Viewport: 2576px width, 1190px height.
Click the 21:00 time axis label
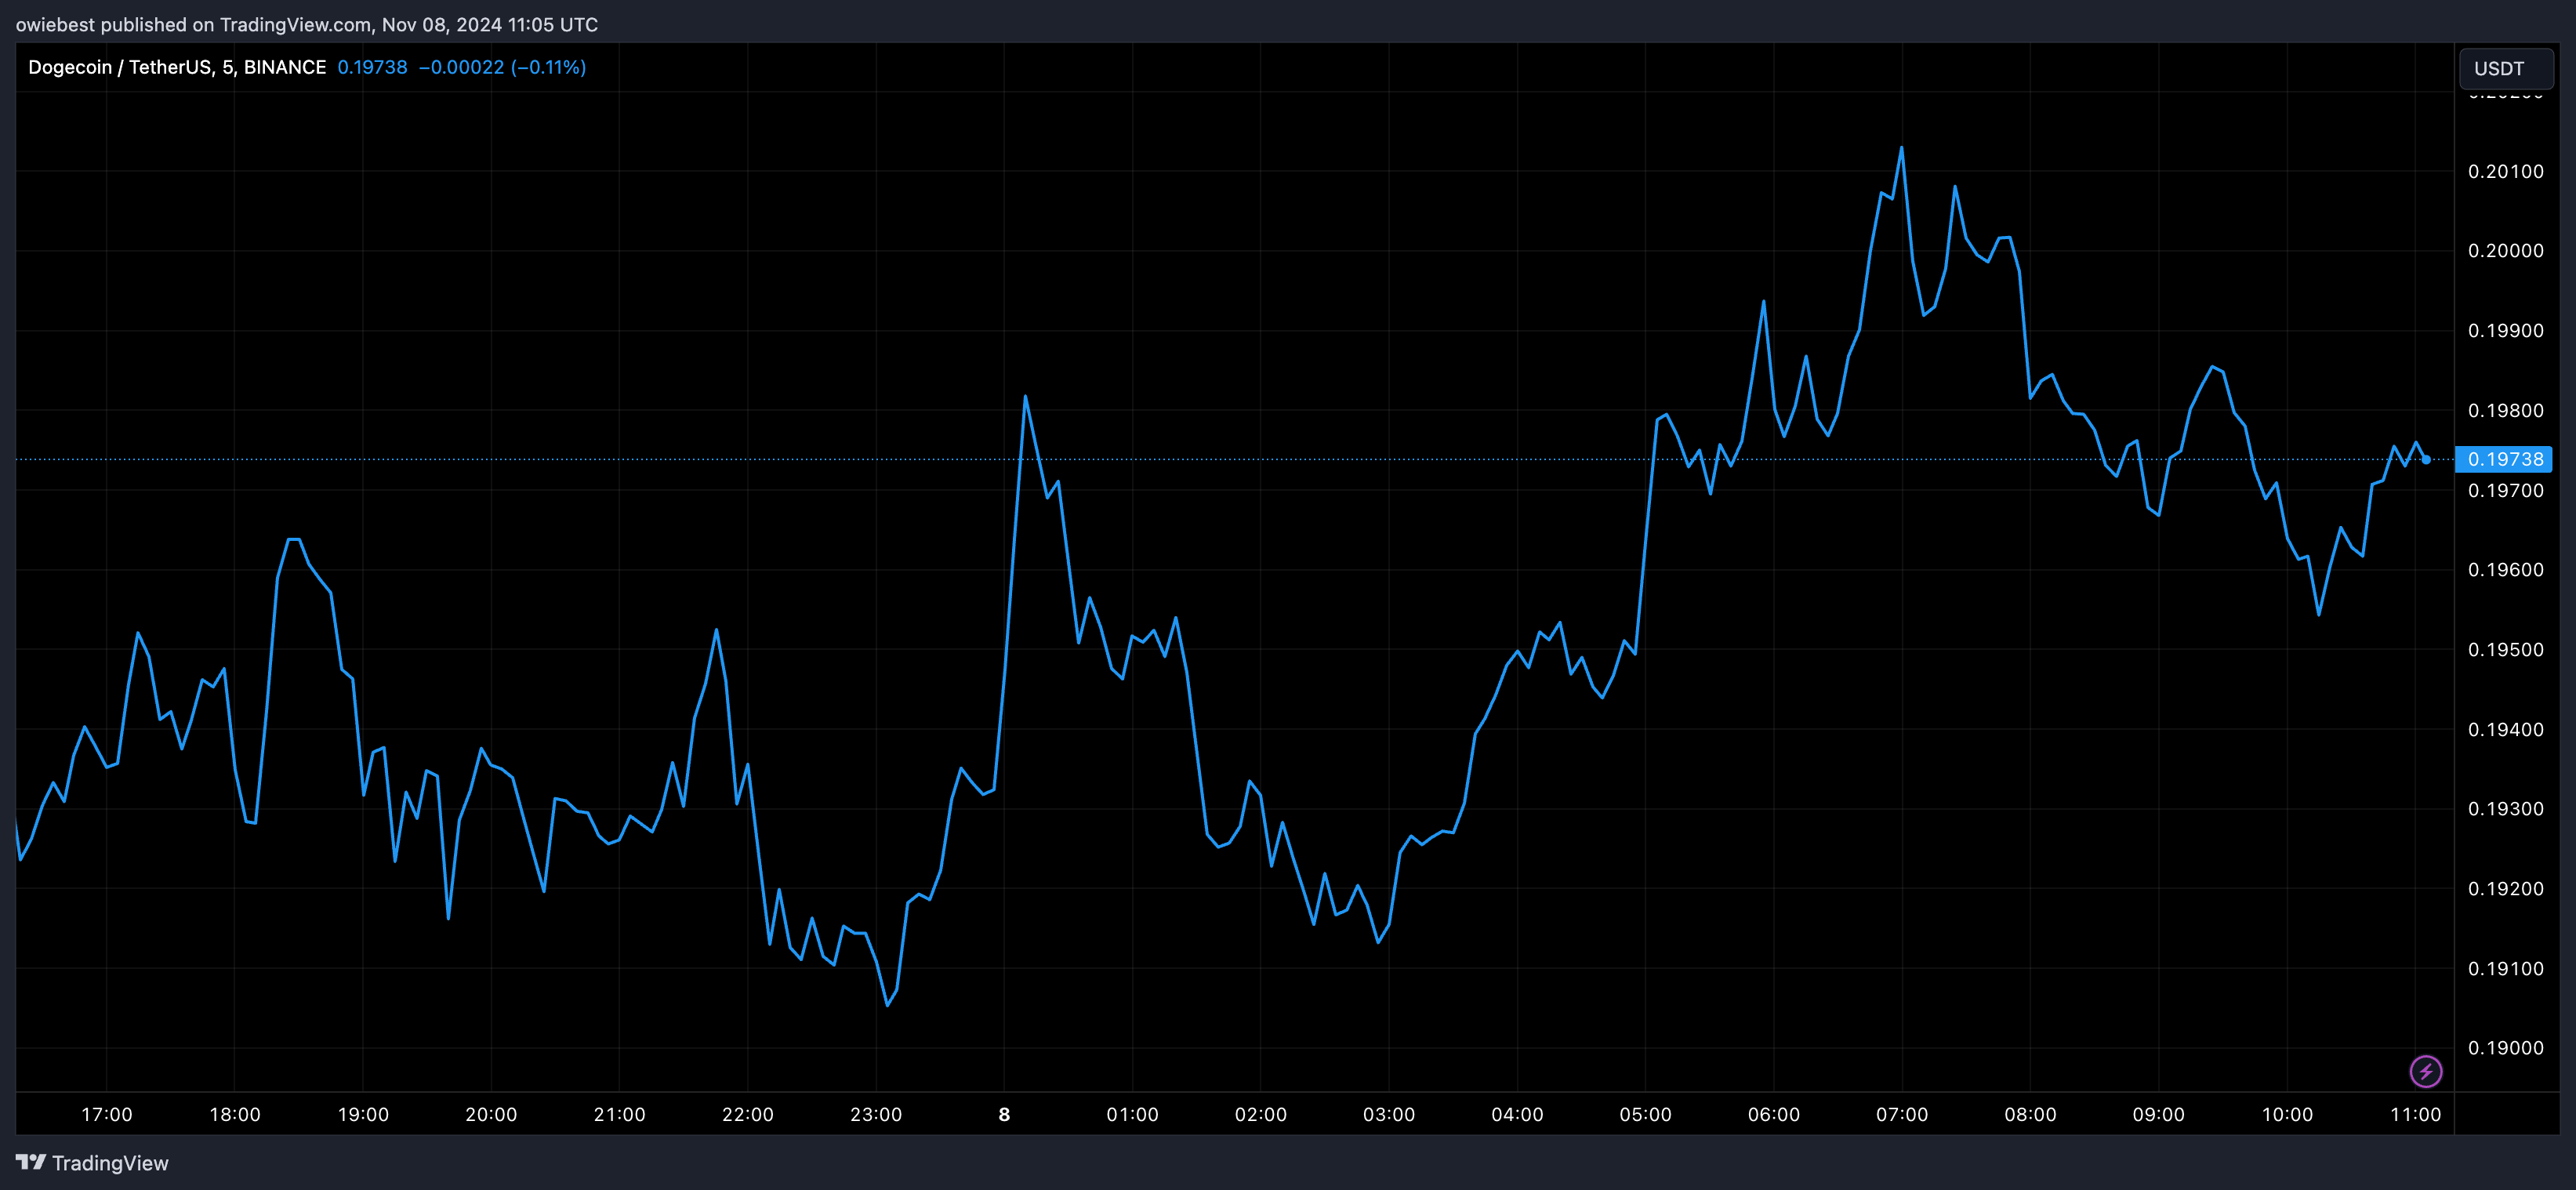(620, 1114)
